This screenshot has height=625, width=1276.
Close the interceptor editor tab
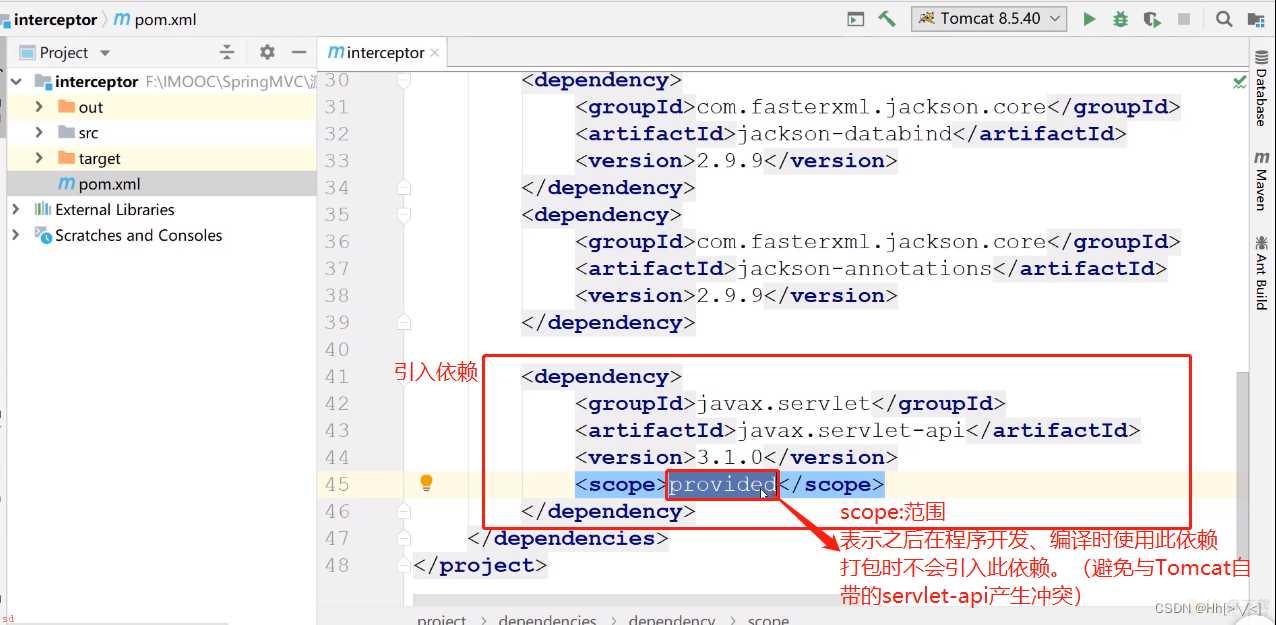436,53
